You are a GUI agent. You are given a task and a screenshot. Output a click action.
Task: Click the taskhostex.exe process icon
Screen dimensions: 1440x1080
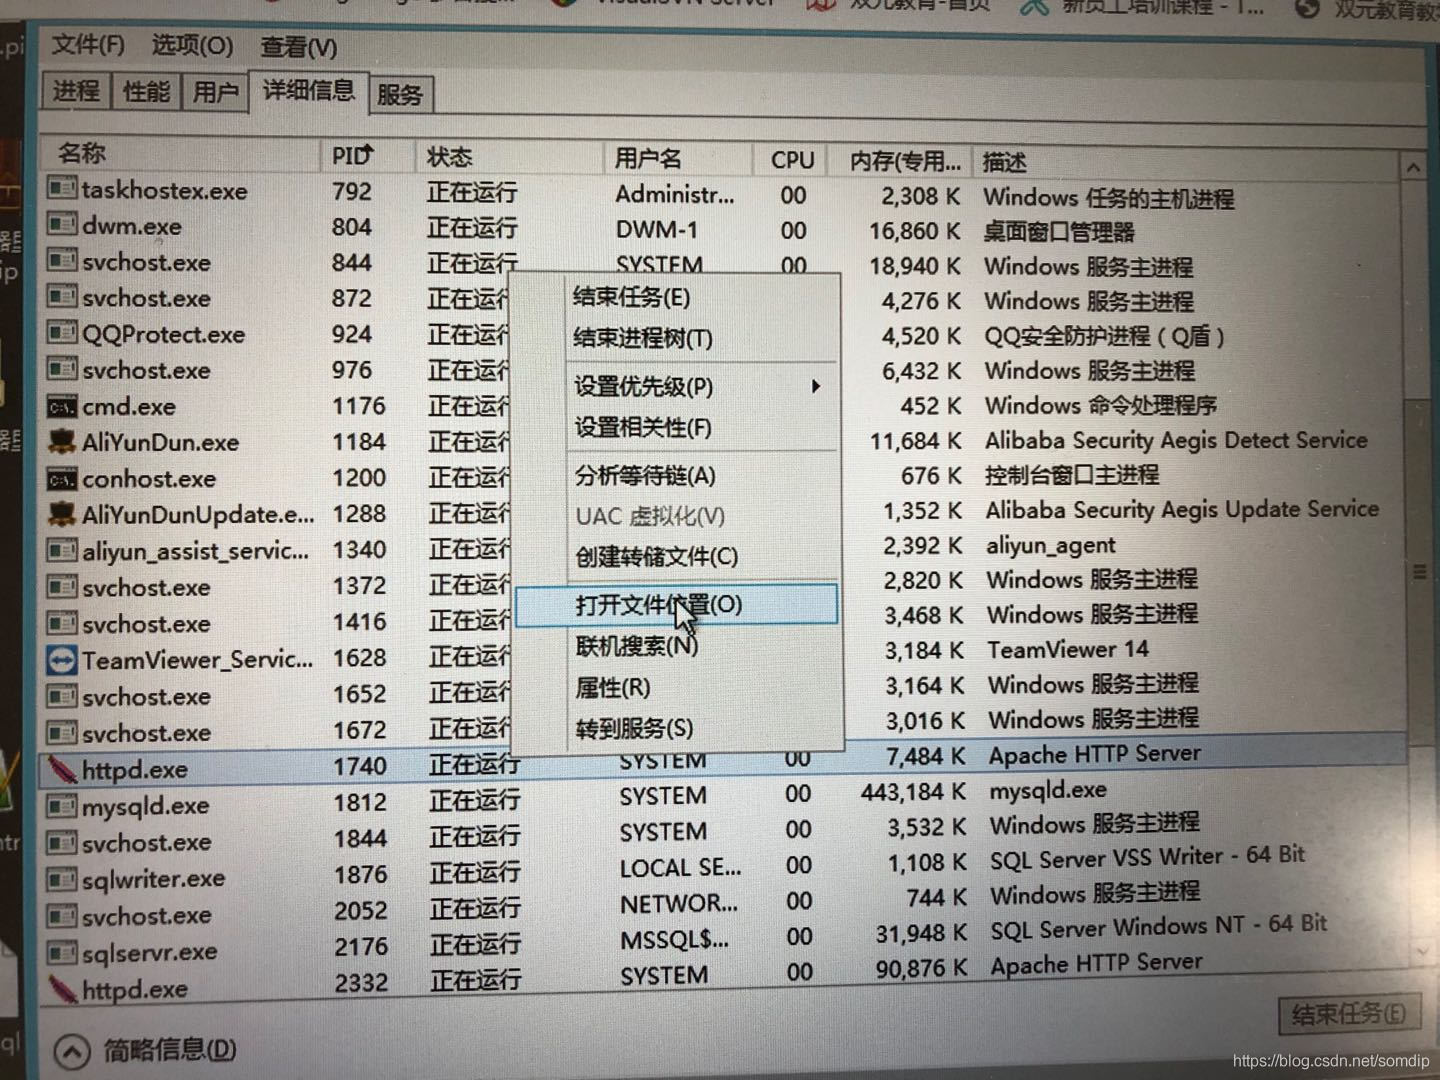tap(62, 188)
